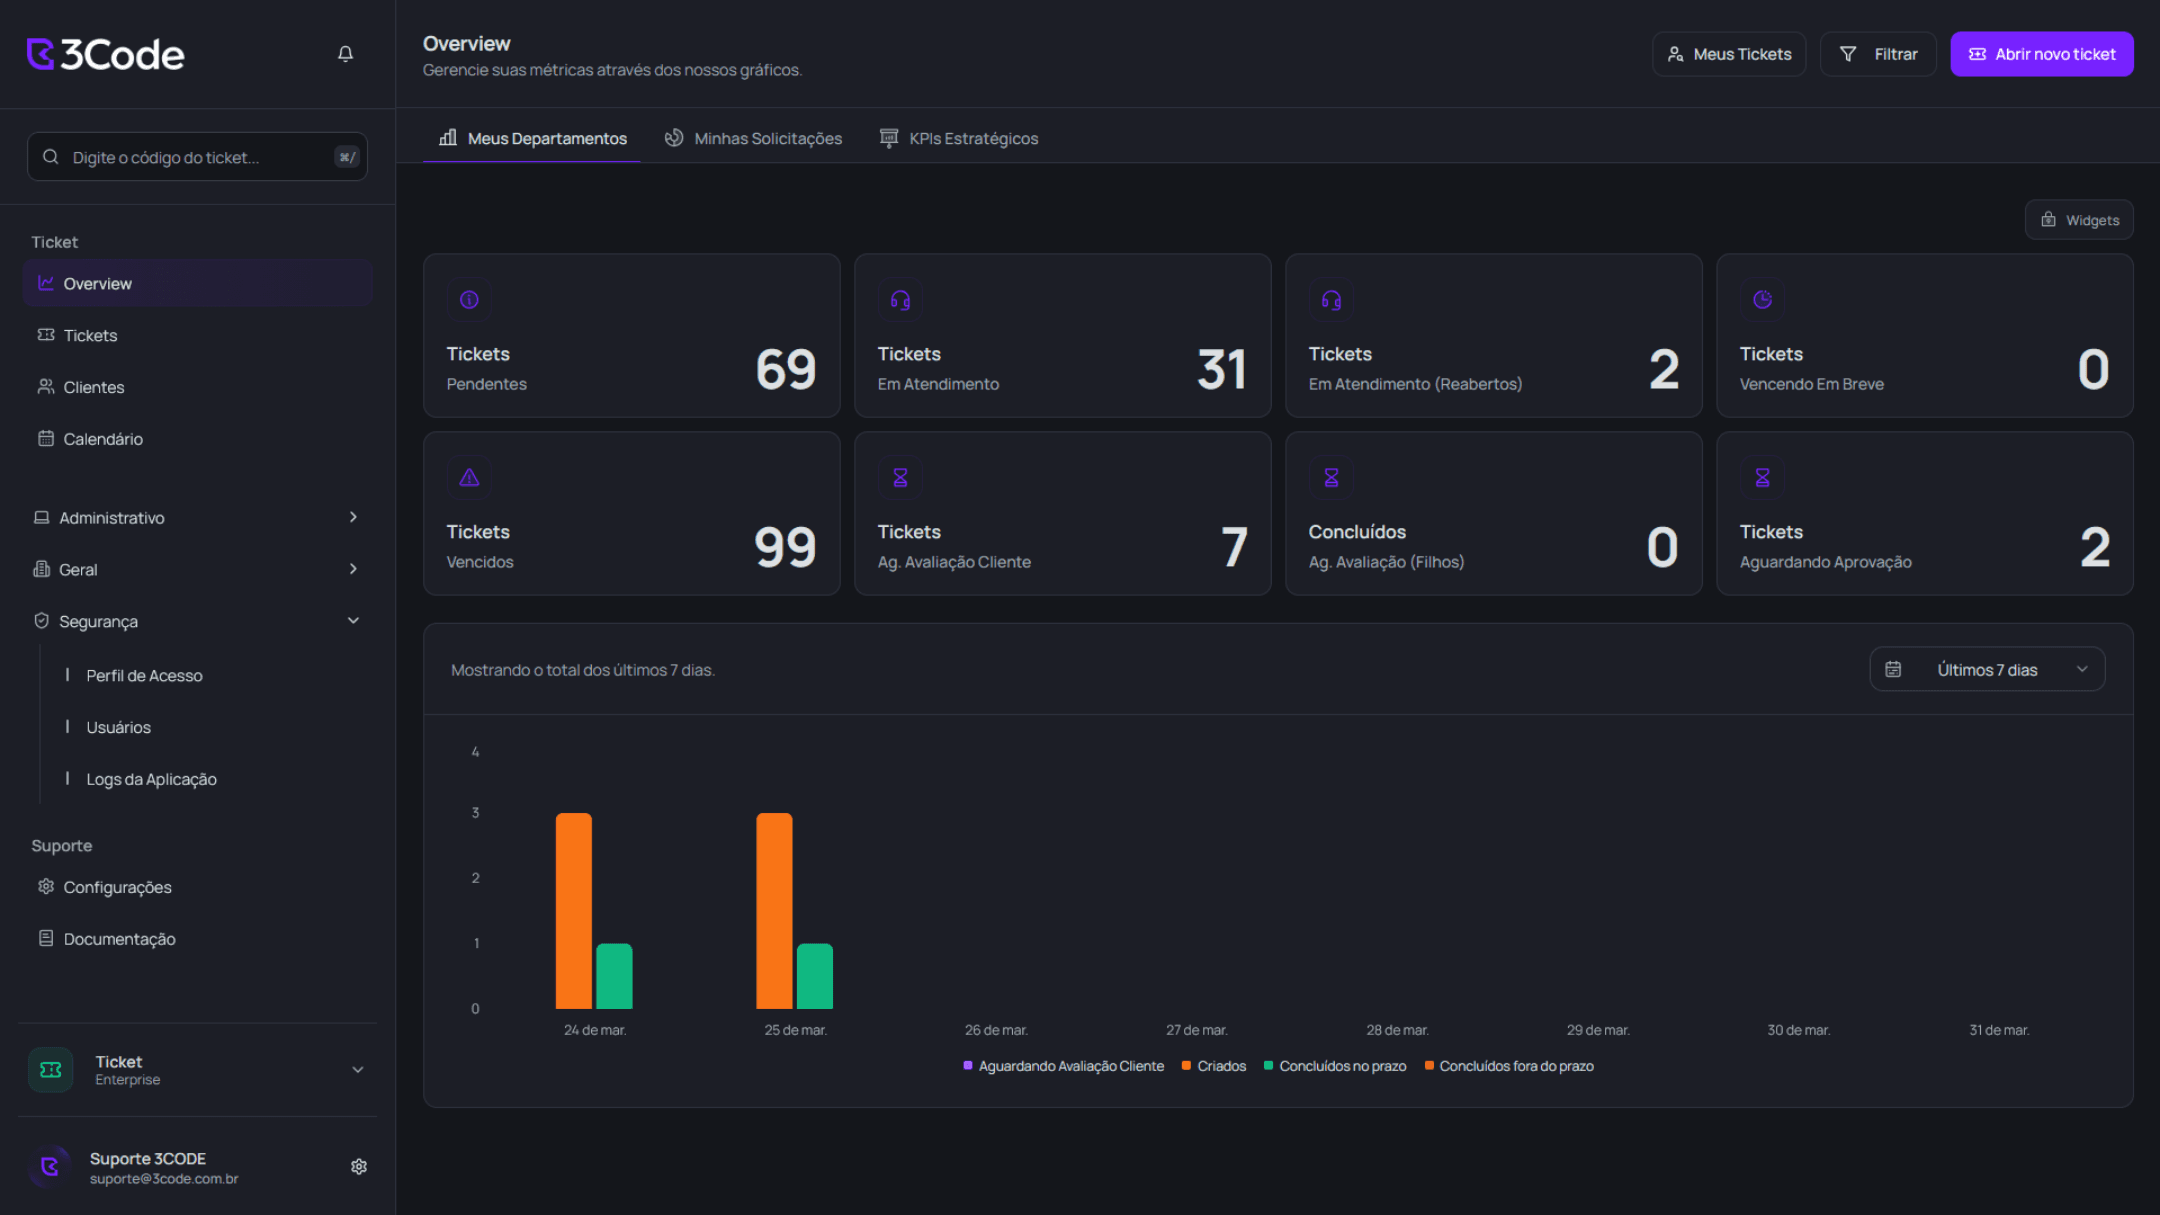Select the Calendário sidebar icon
This screenshot has width=2160, height=1215.
pyautogui.click(x=44, y=438)
